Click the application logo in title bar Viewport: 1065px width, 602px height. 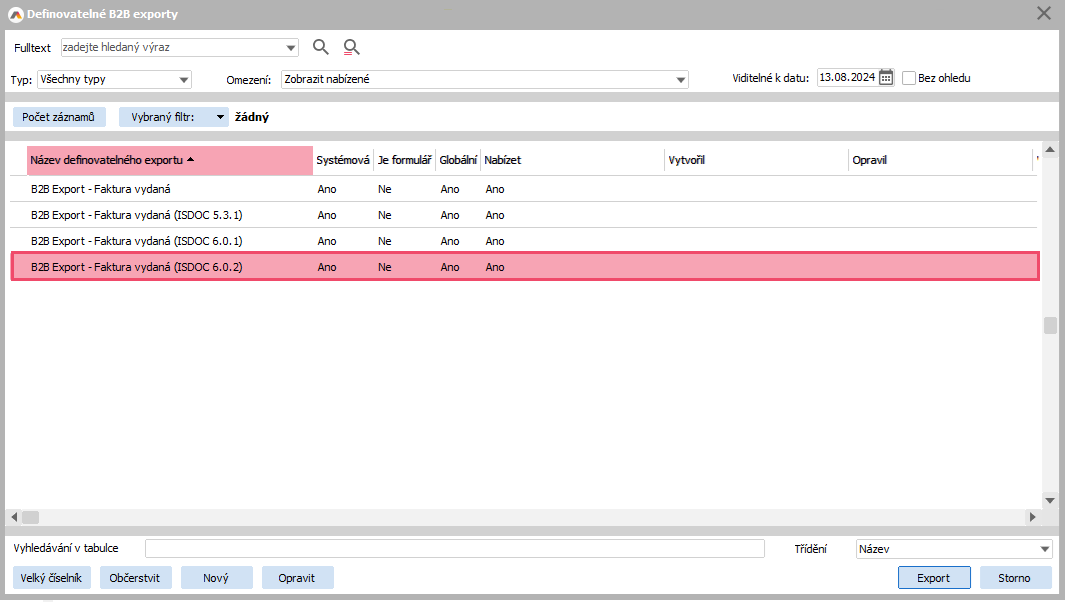pyautogui.click(x=16, y=14)
